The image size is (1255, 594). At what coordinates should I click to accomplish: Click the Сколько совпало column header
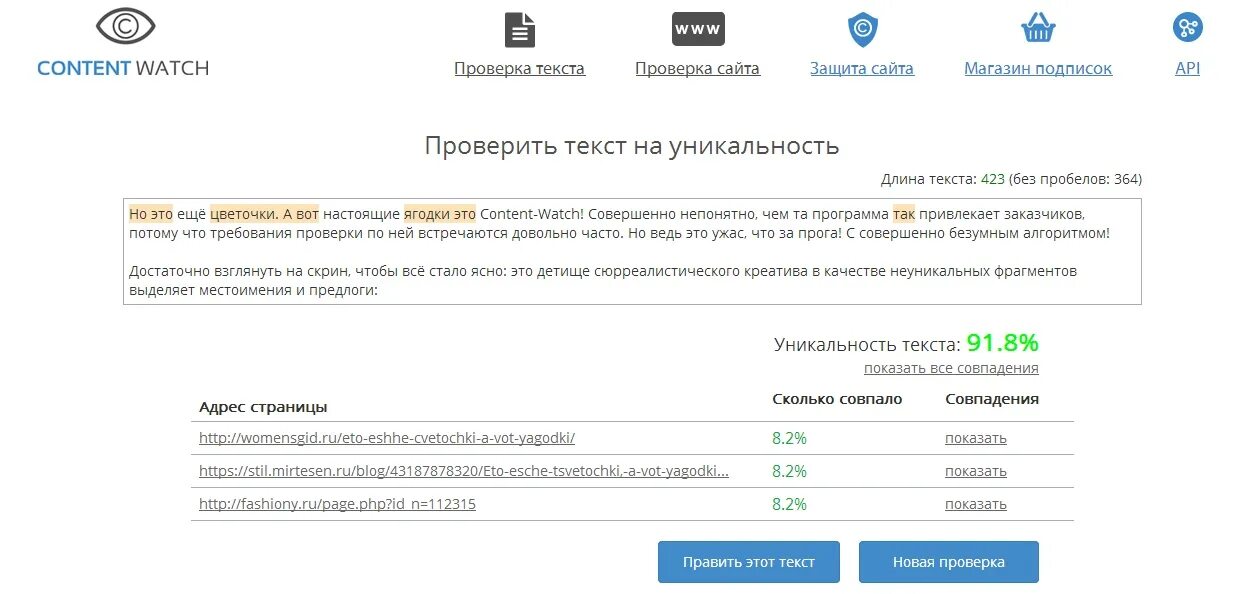pyautogui.click(x=837, y=399)
